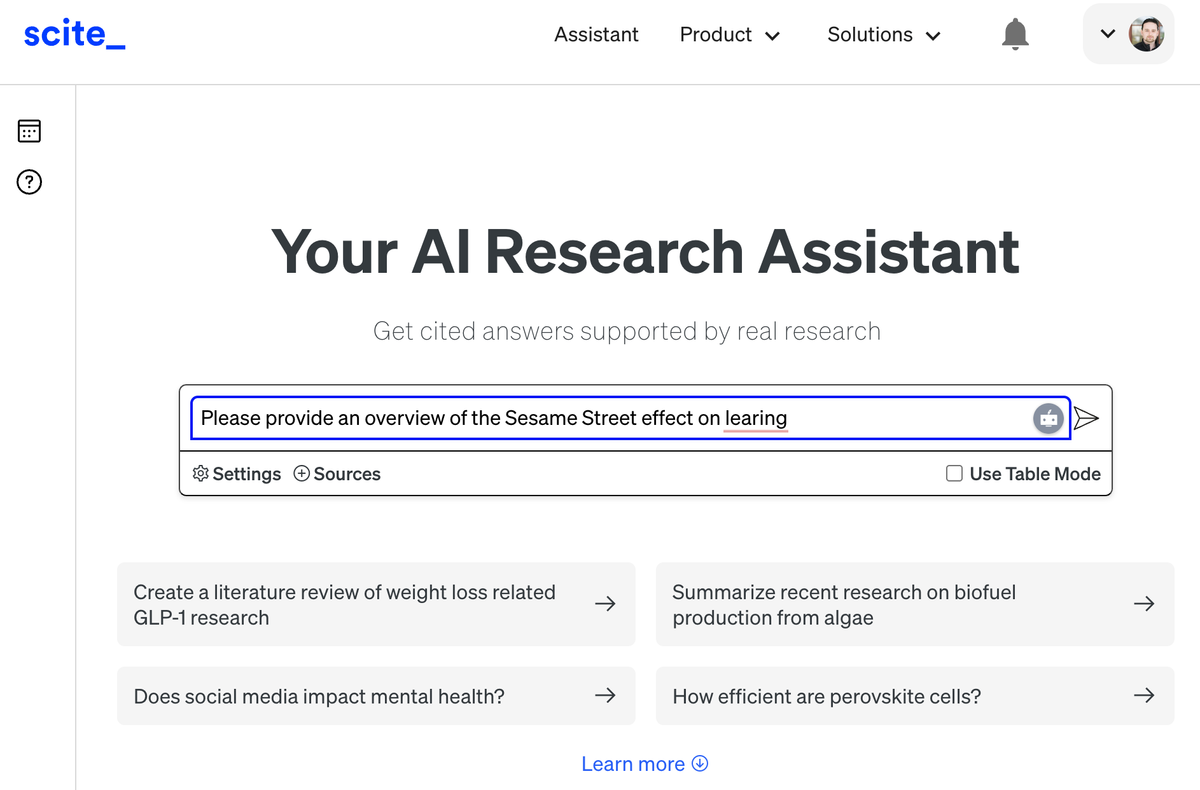Open the history panel from the sidebar
The width and height of the screenshot is (1200, 790).
pos(29,131)
